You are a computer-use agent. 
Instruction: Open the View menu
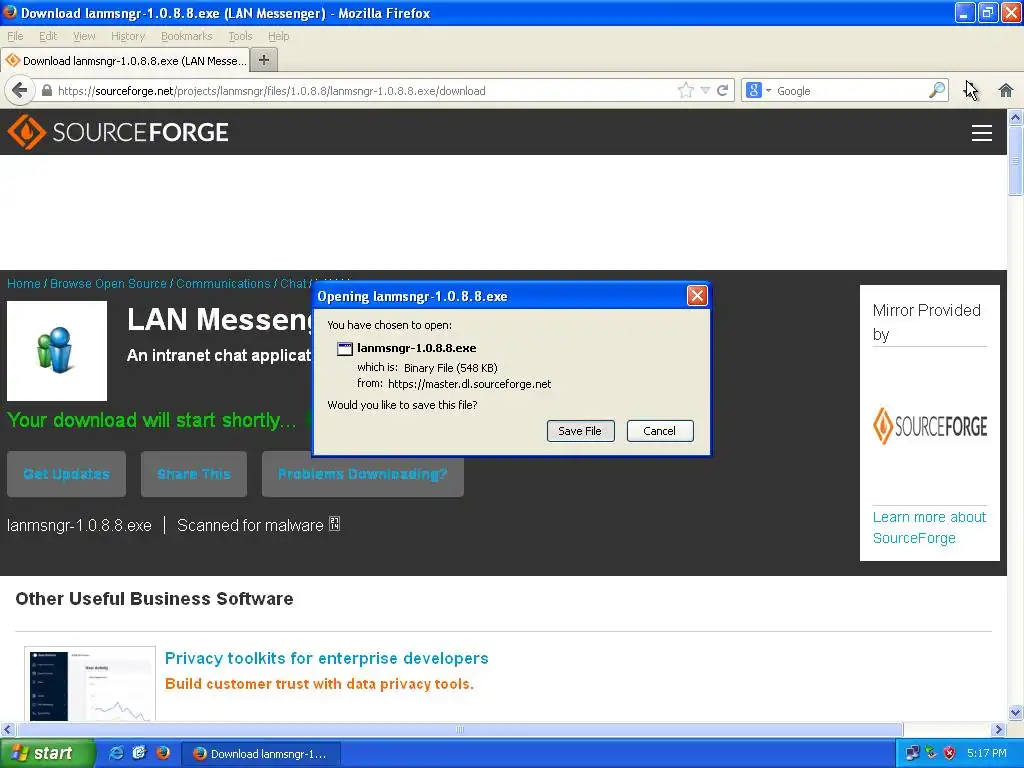[84, 36]
